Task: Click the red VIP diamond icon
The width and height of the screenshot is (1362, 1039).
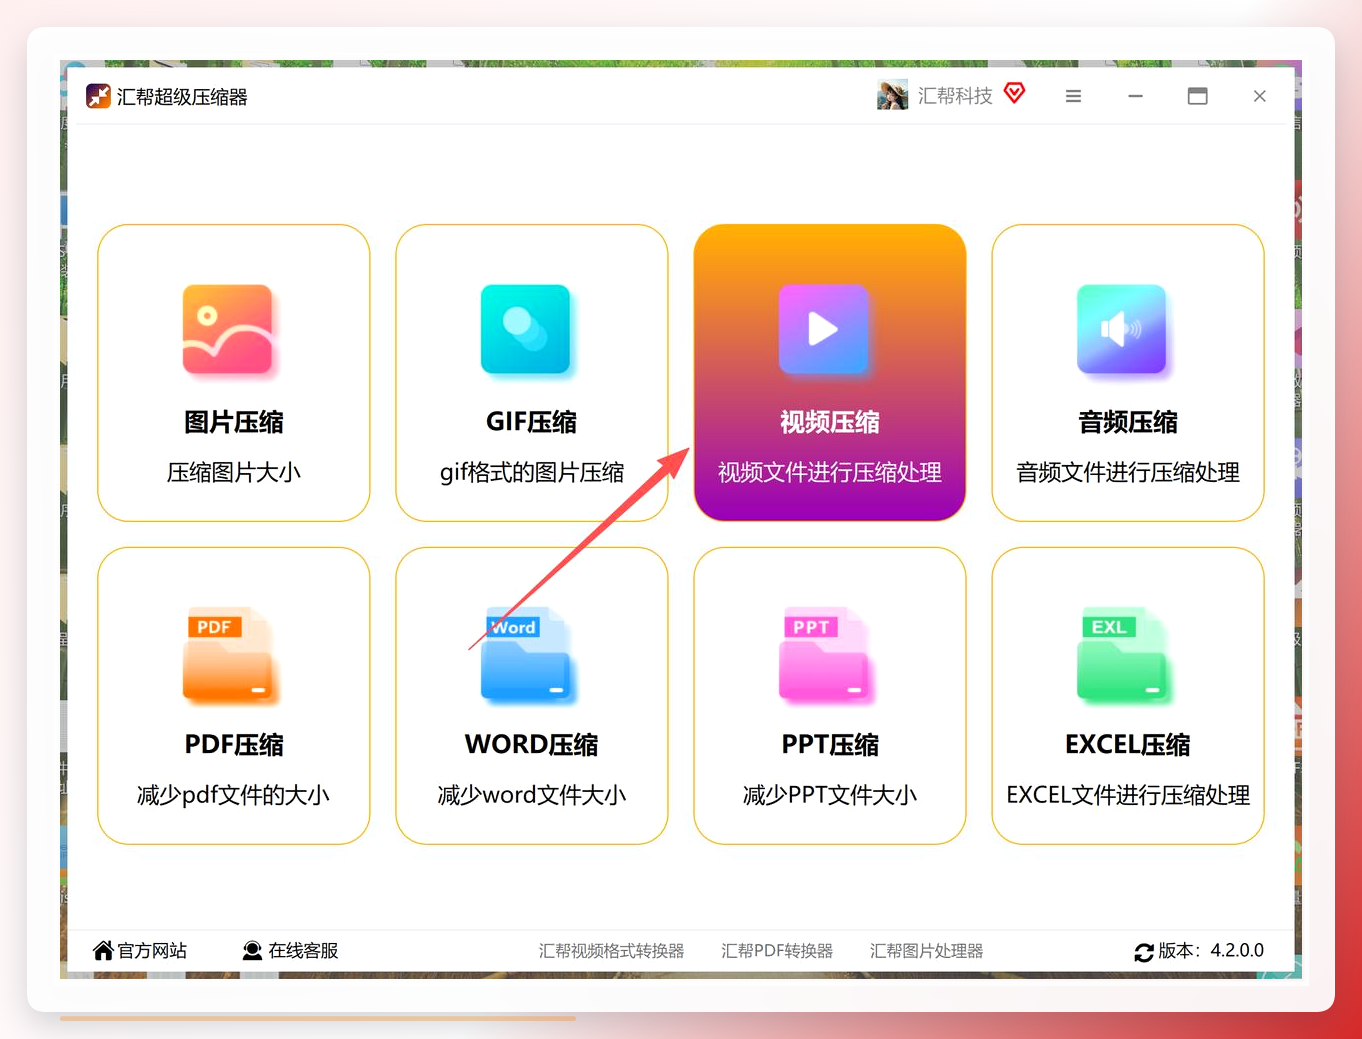Action: tap(1014, 93)
